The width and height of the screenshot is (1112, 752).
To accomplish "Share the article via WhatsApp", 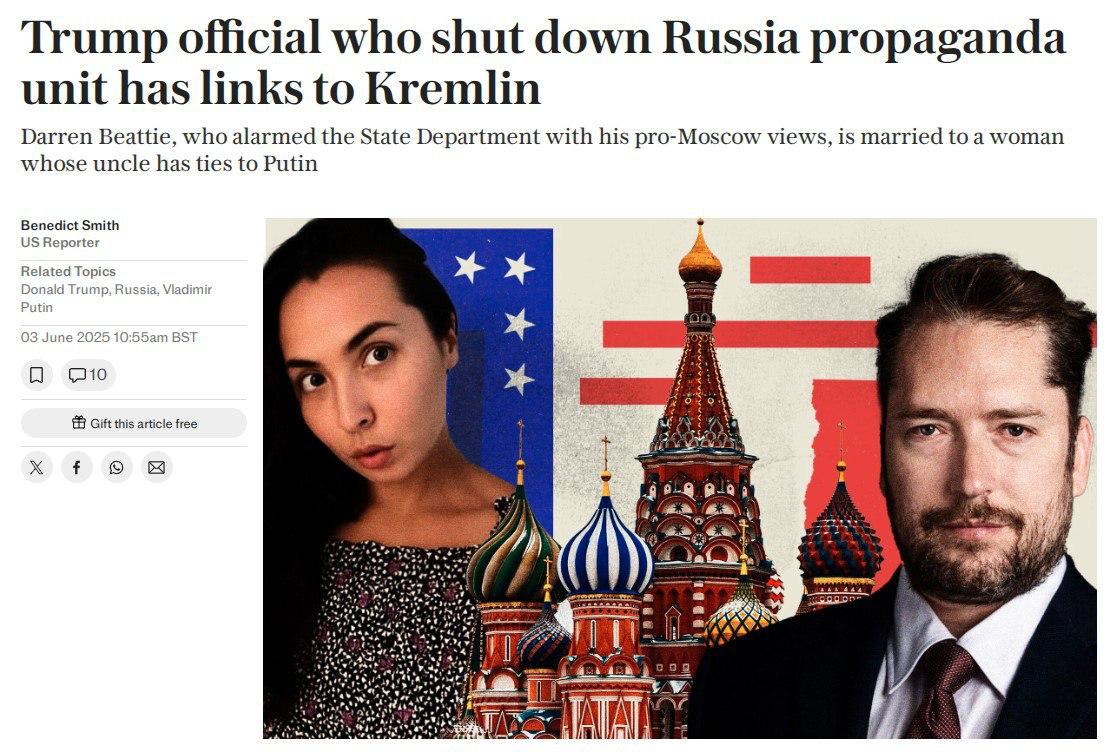I will 116,468.
